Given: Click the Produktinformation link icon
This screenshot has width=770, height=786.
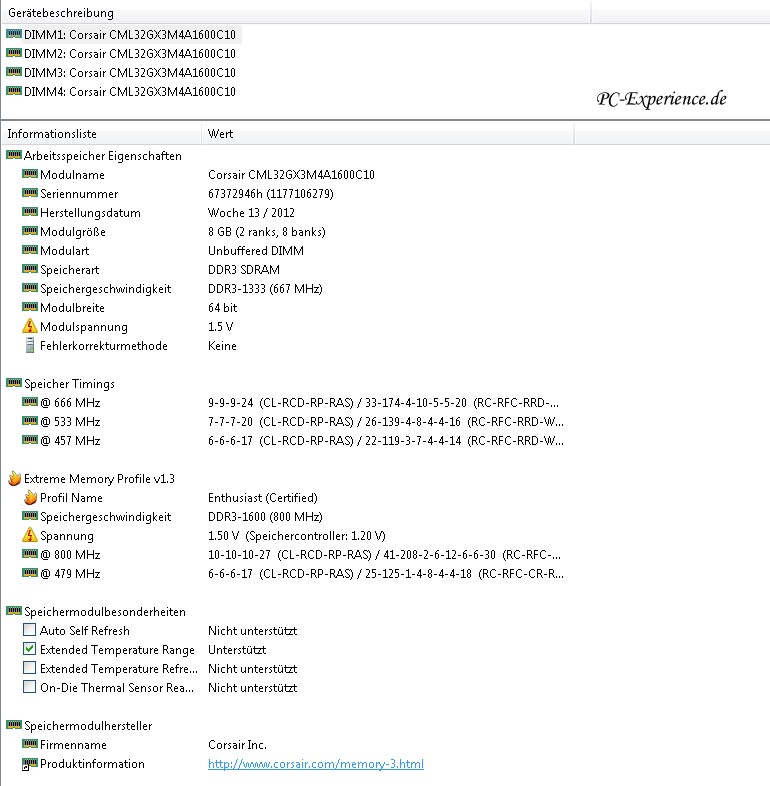Looking at the screenshot, I should coord(30,765).
